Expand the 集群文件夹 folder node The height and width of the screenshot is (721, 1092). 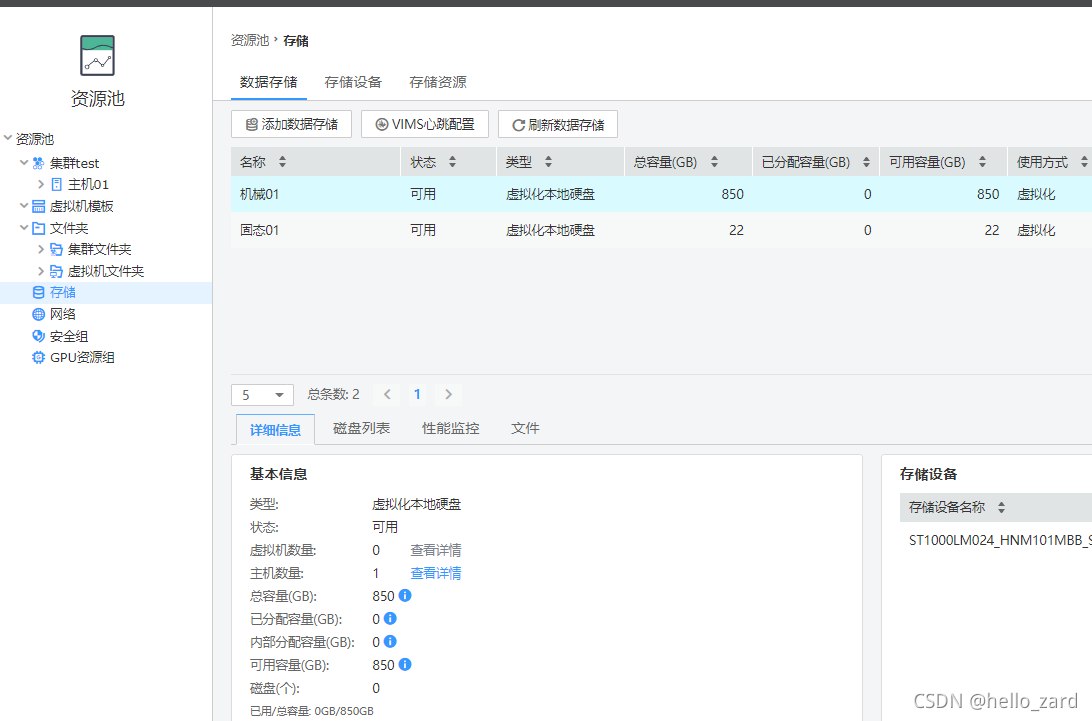[41, 249]
